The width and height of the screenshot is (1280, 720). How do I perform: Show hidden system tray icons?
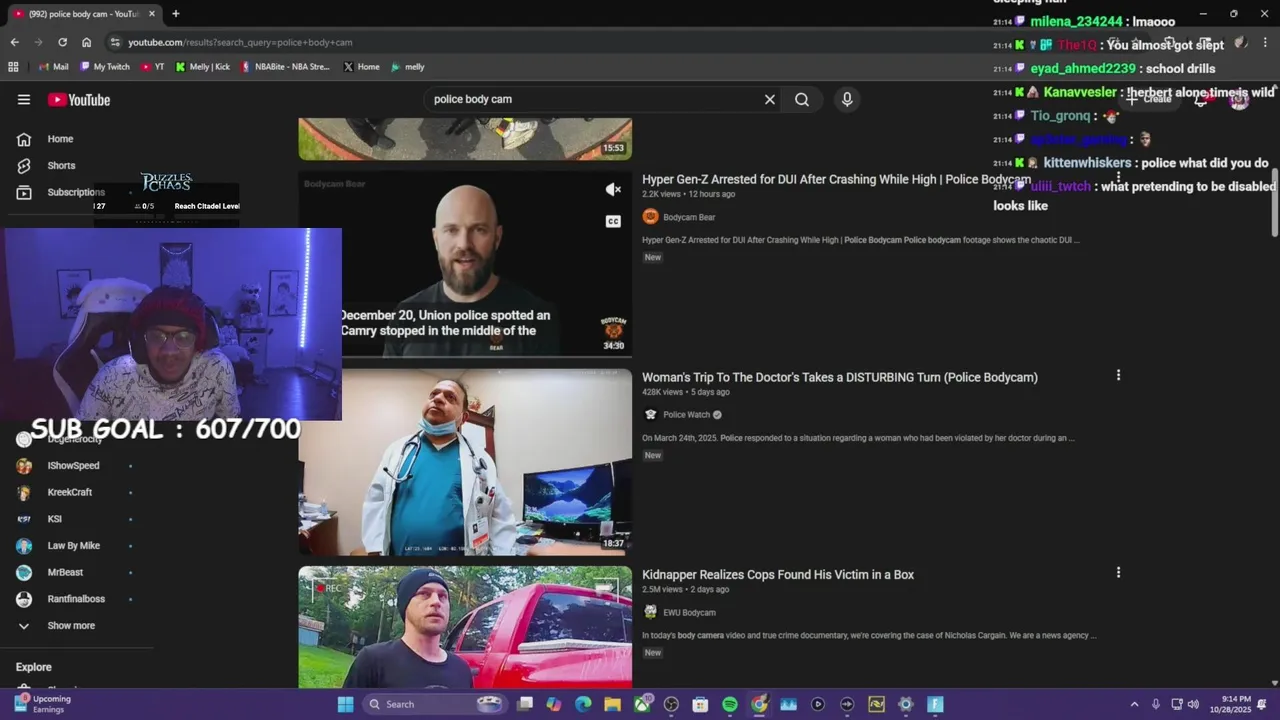point(1134,704)
